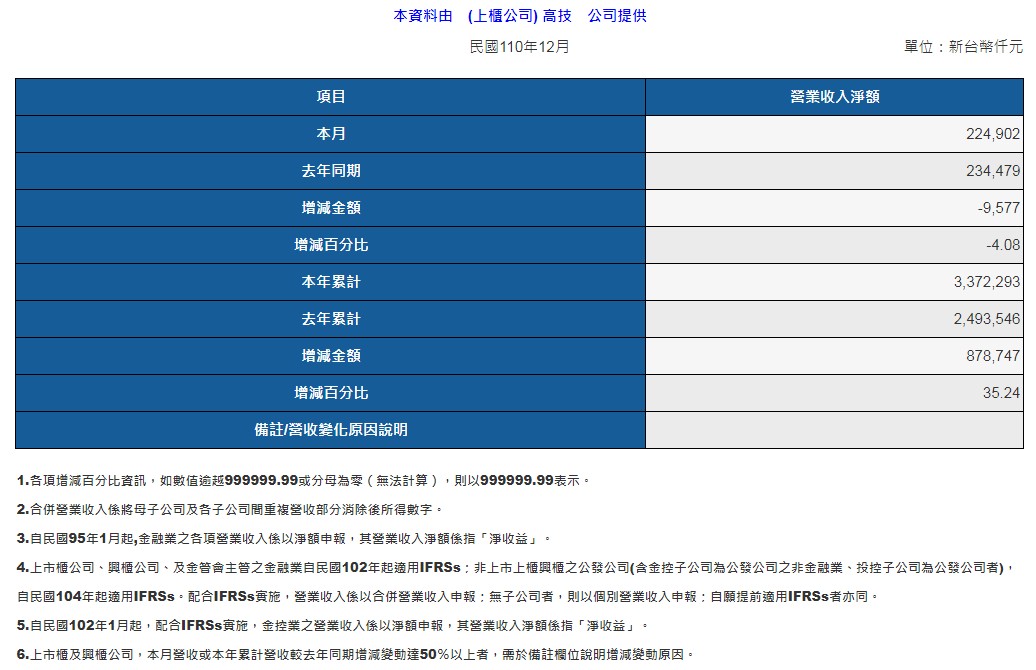Click the value 878,747
The image size is (1036, 670).
coord(992,356)
